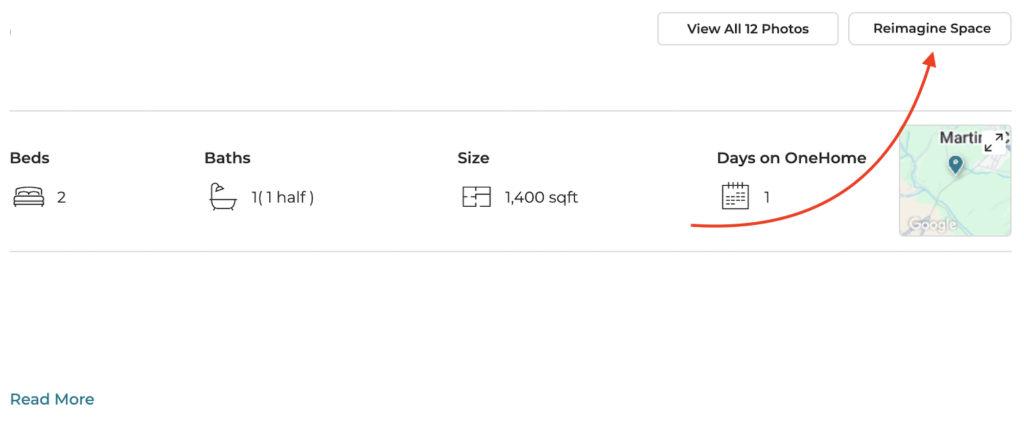Select the 1(1 half) baths value

pos(283,197)
